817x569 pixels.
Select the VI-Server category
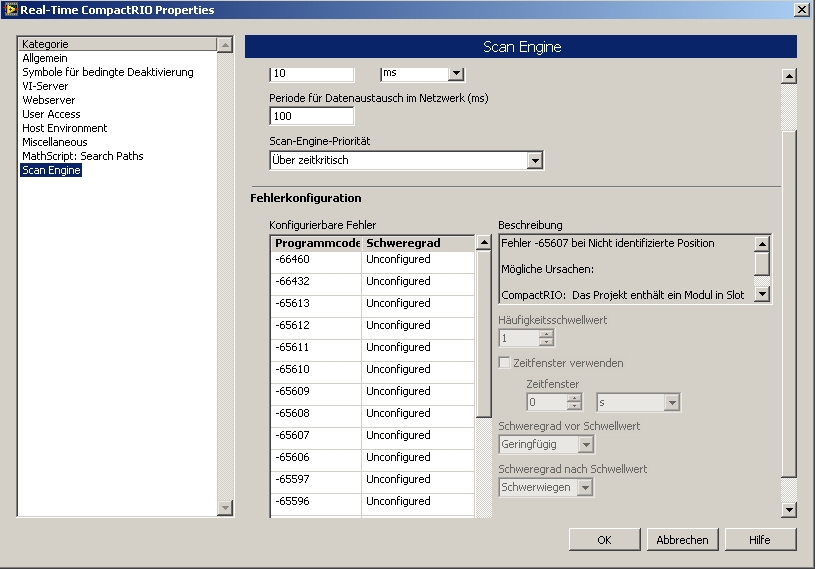tap(45, 86)
